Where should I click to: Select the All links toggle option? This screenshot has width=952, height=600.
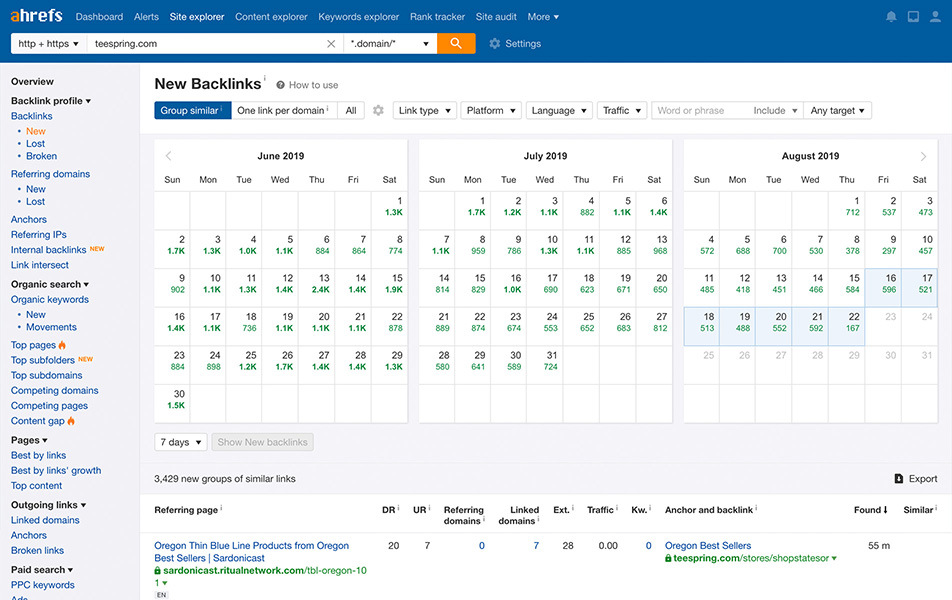point(351,111)
